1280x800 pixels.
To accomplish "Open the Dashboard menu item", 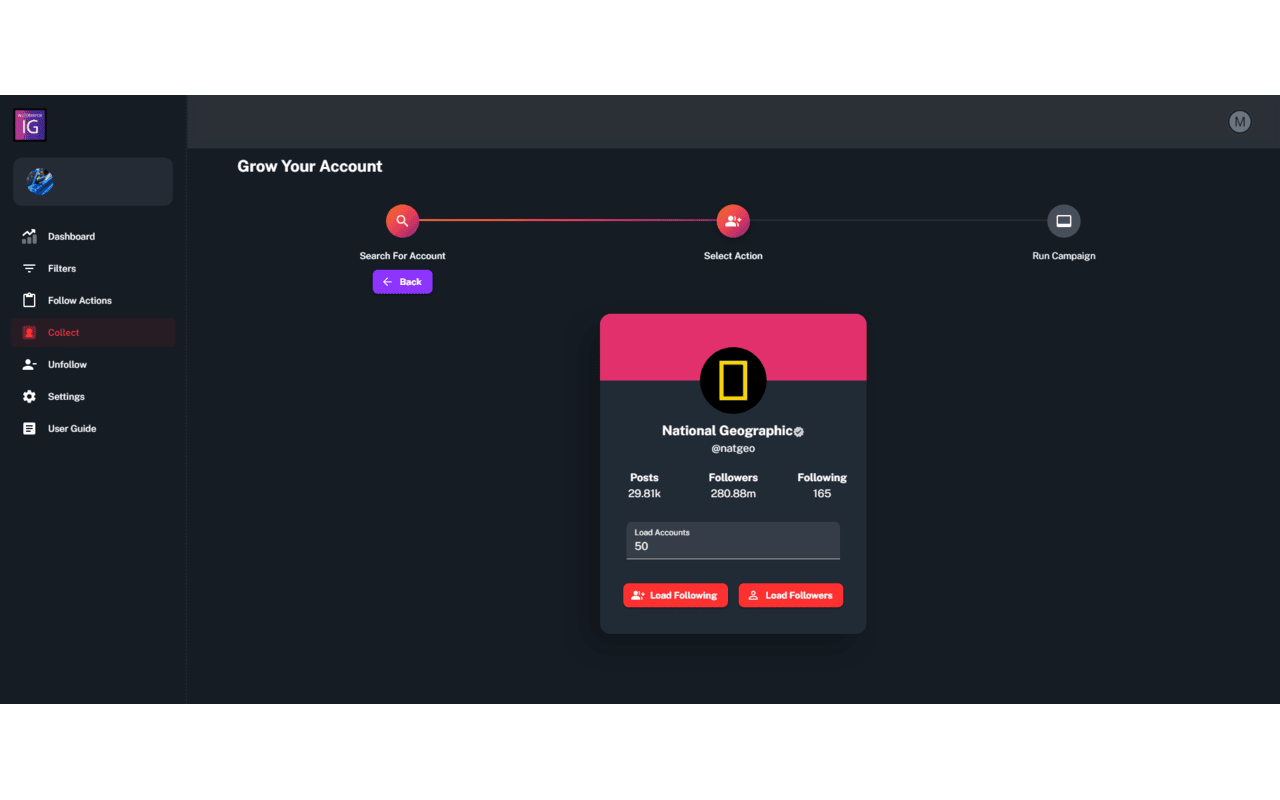I will [x=93, y=237].
